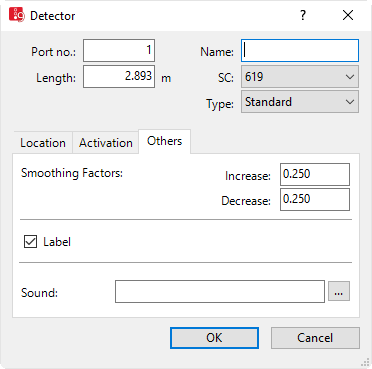Viewport: 372px width, 369px height.
Task: Select the Others tab
Action: coord(165,141)
